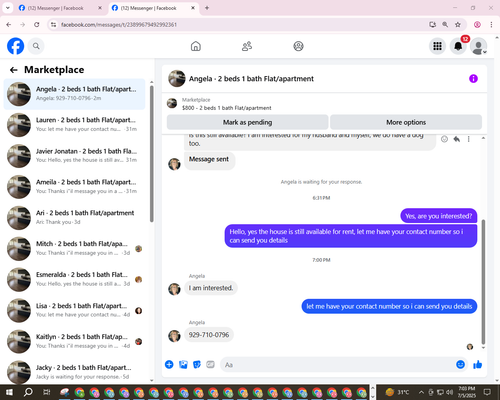Open conversation information purple icon
The height and width of the screenshot is (400, 500).
473,79
